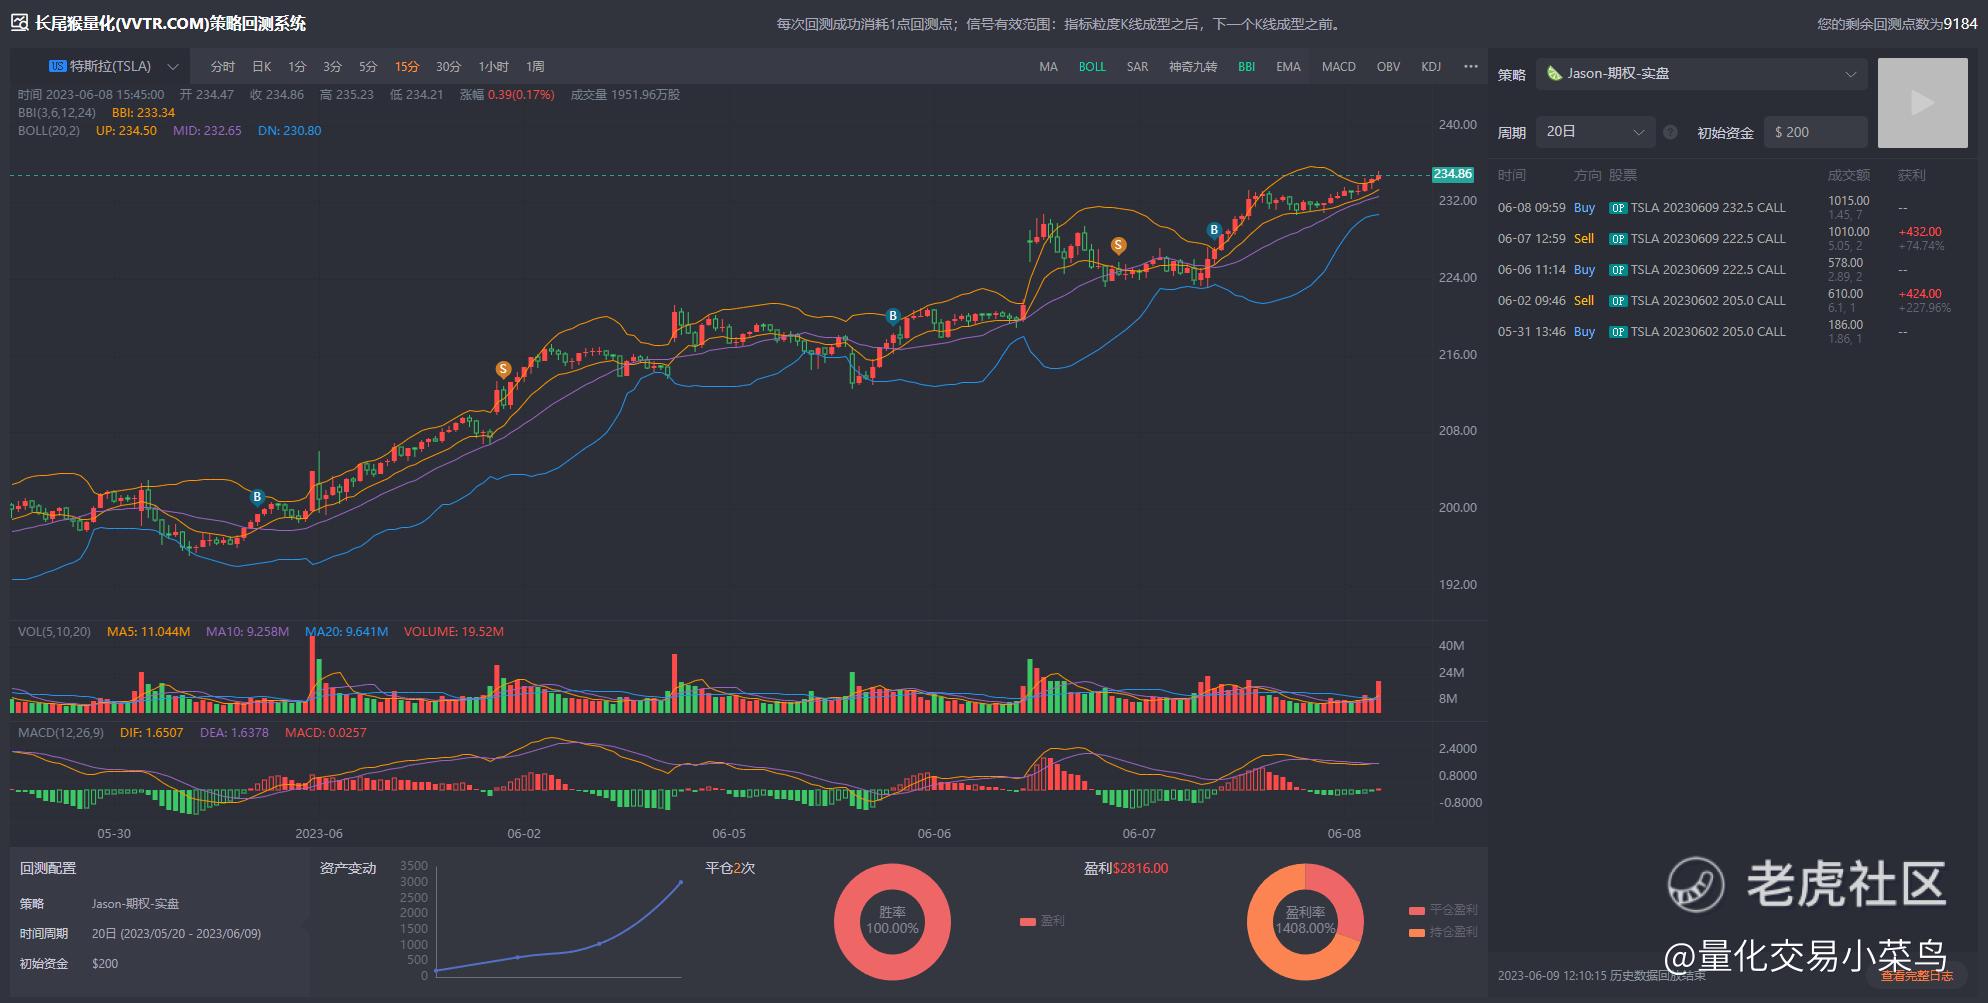Click the +432.00 profit value

(1920, 232)
